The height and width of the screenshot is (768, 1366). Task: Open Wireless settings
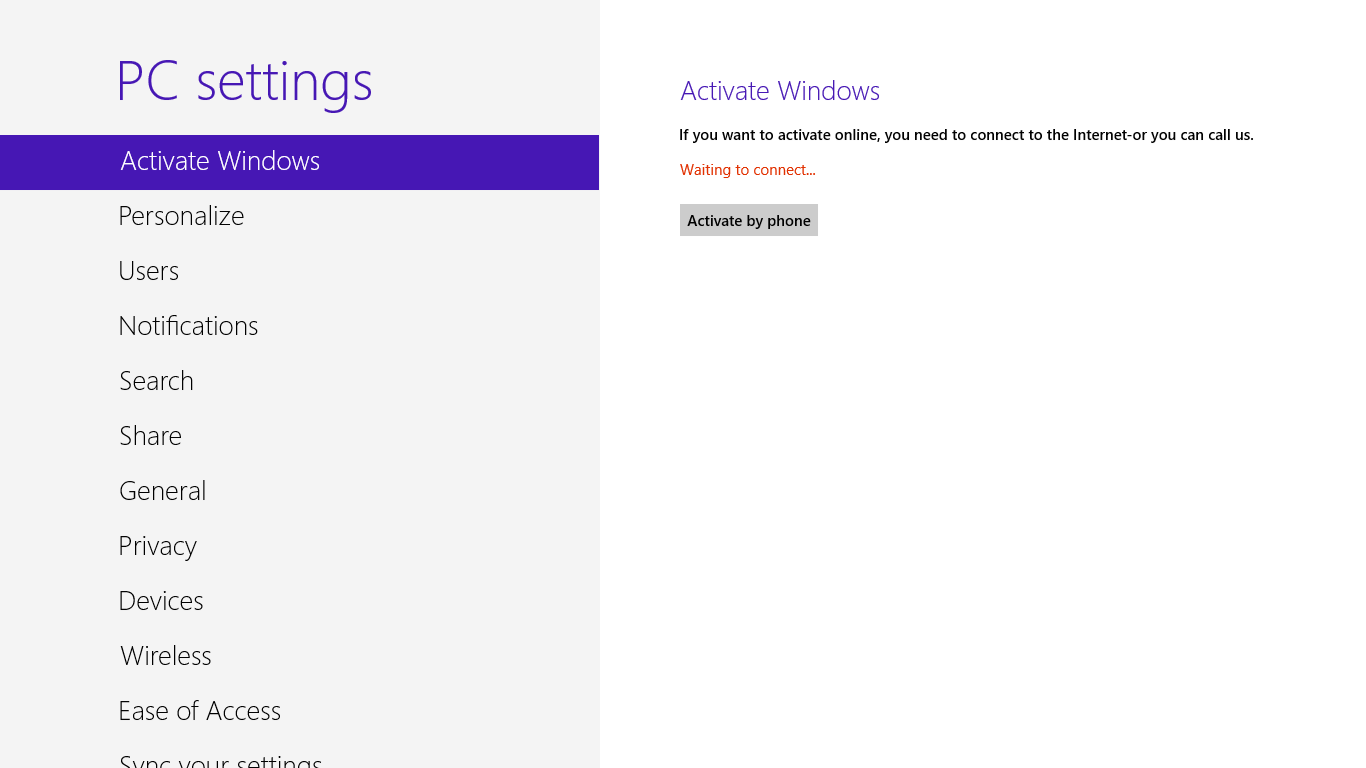click(x=299, y=657)
